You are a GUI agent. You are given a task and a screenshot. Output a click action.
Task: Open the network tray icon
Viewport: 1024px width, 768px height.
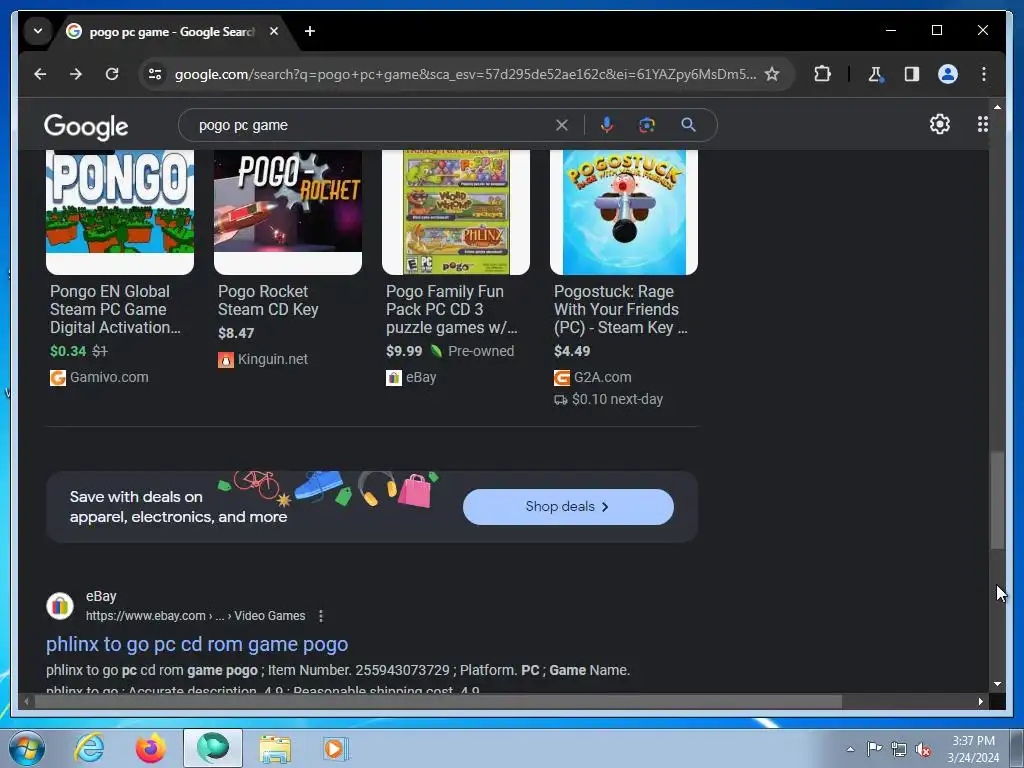point(899,749)
